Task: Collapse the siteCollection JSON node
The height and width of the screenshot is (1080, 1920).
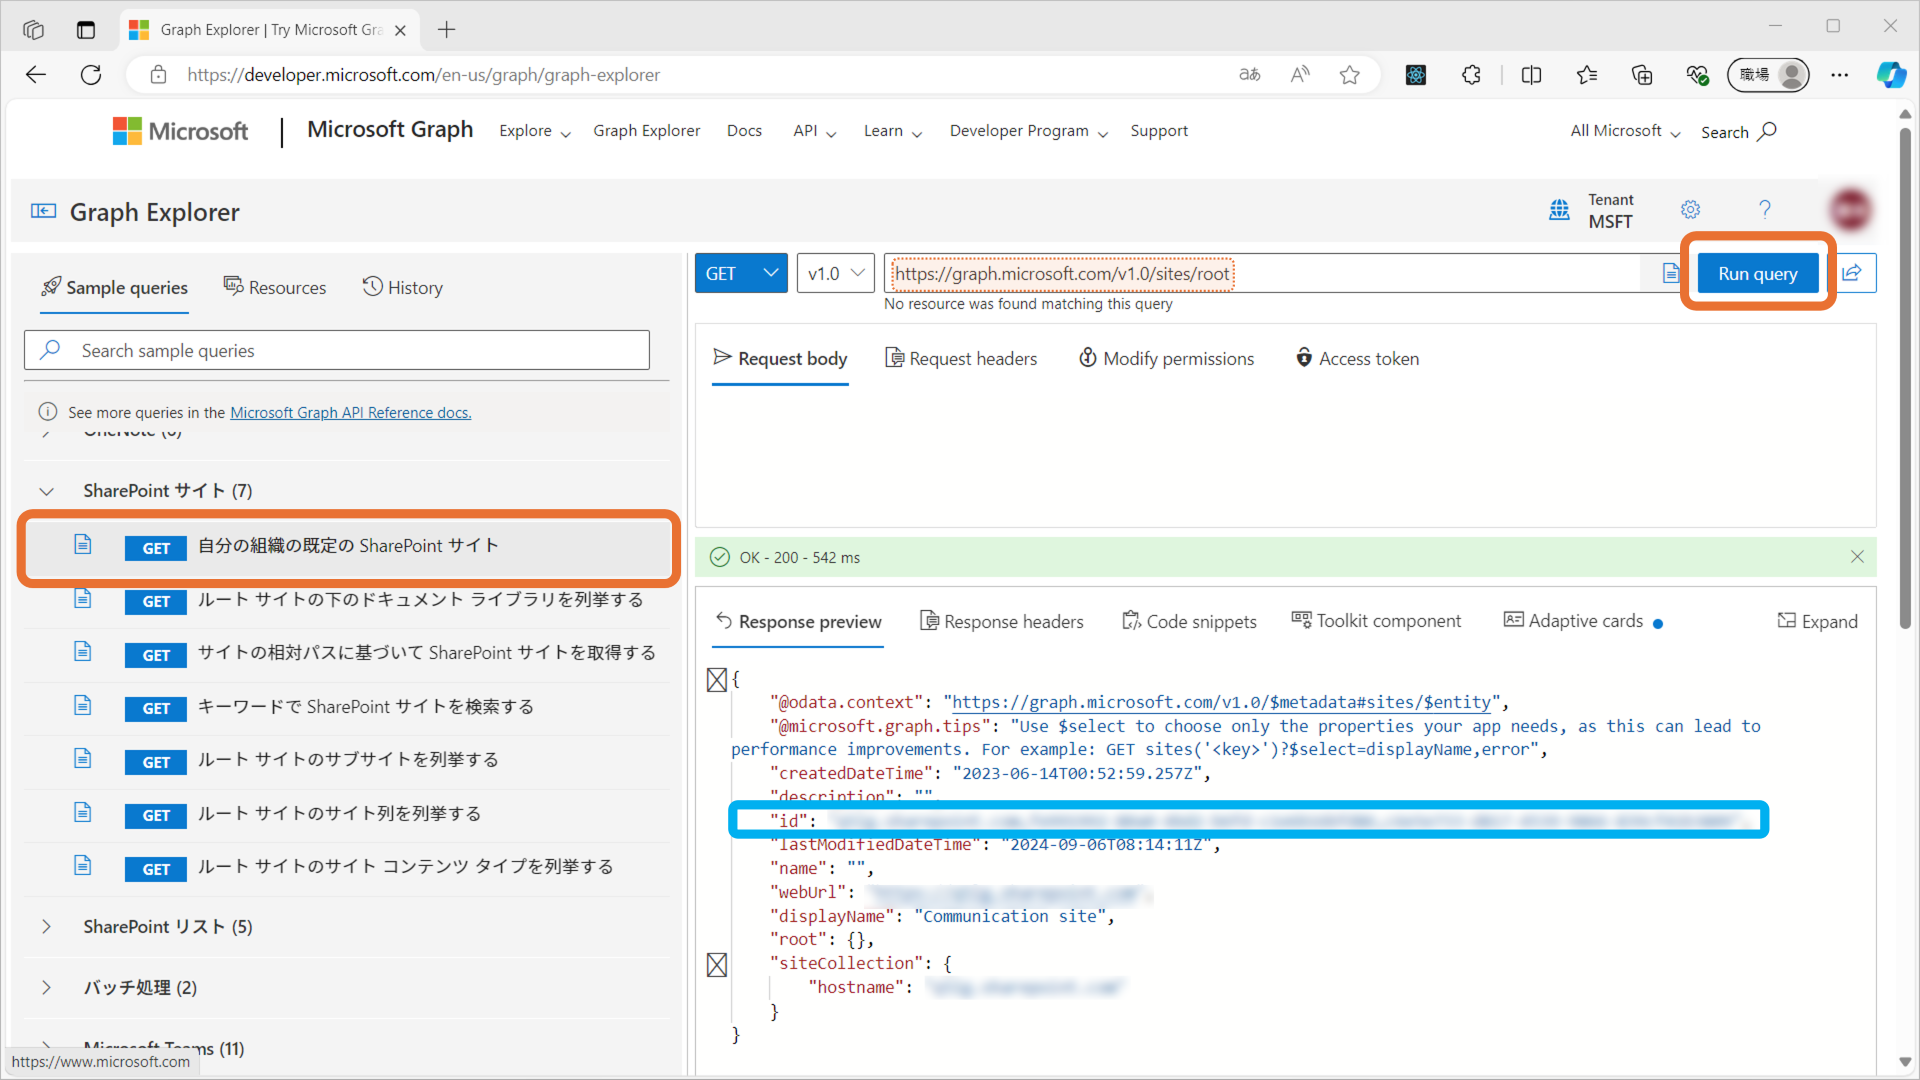Action: click(716, 965)
